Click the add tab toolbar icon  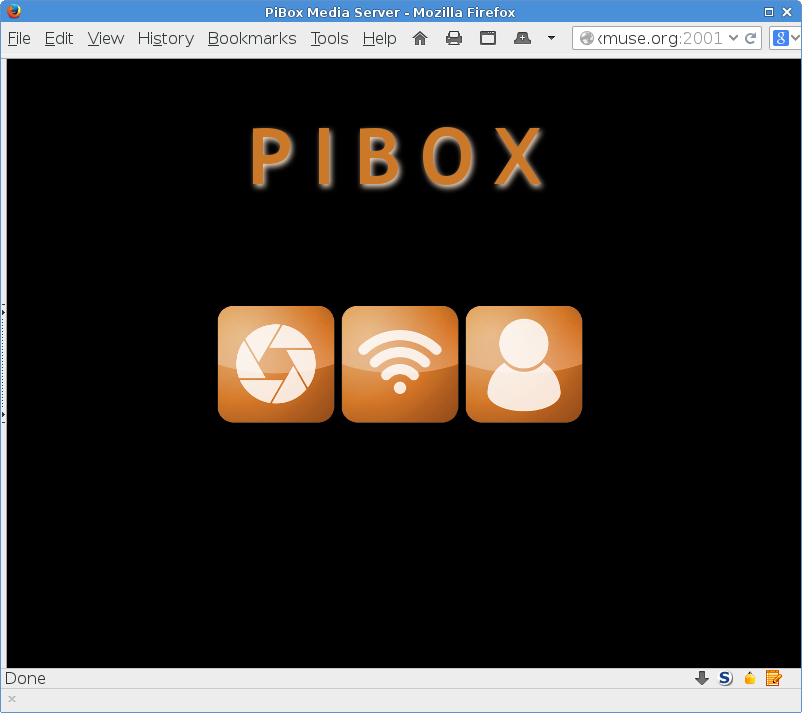point(522,38)
